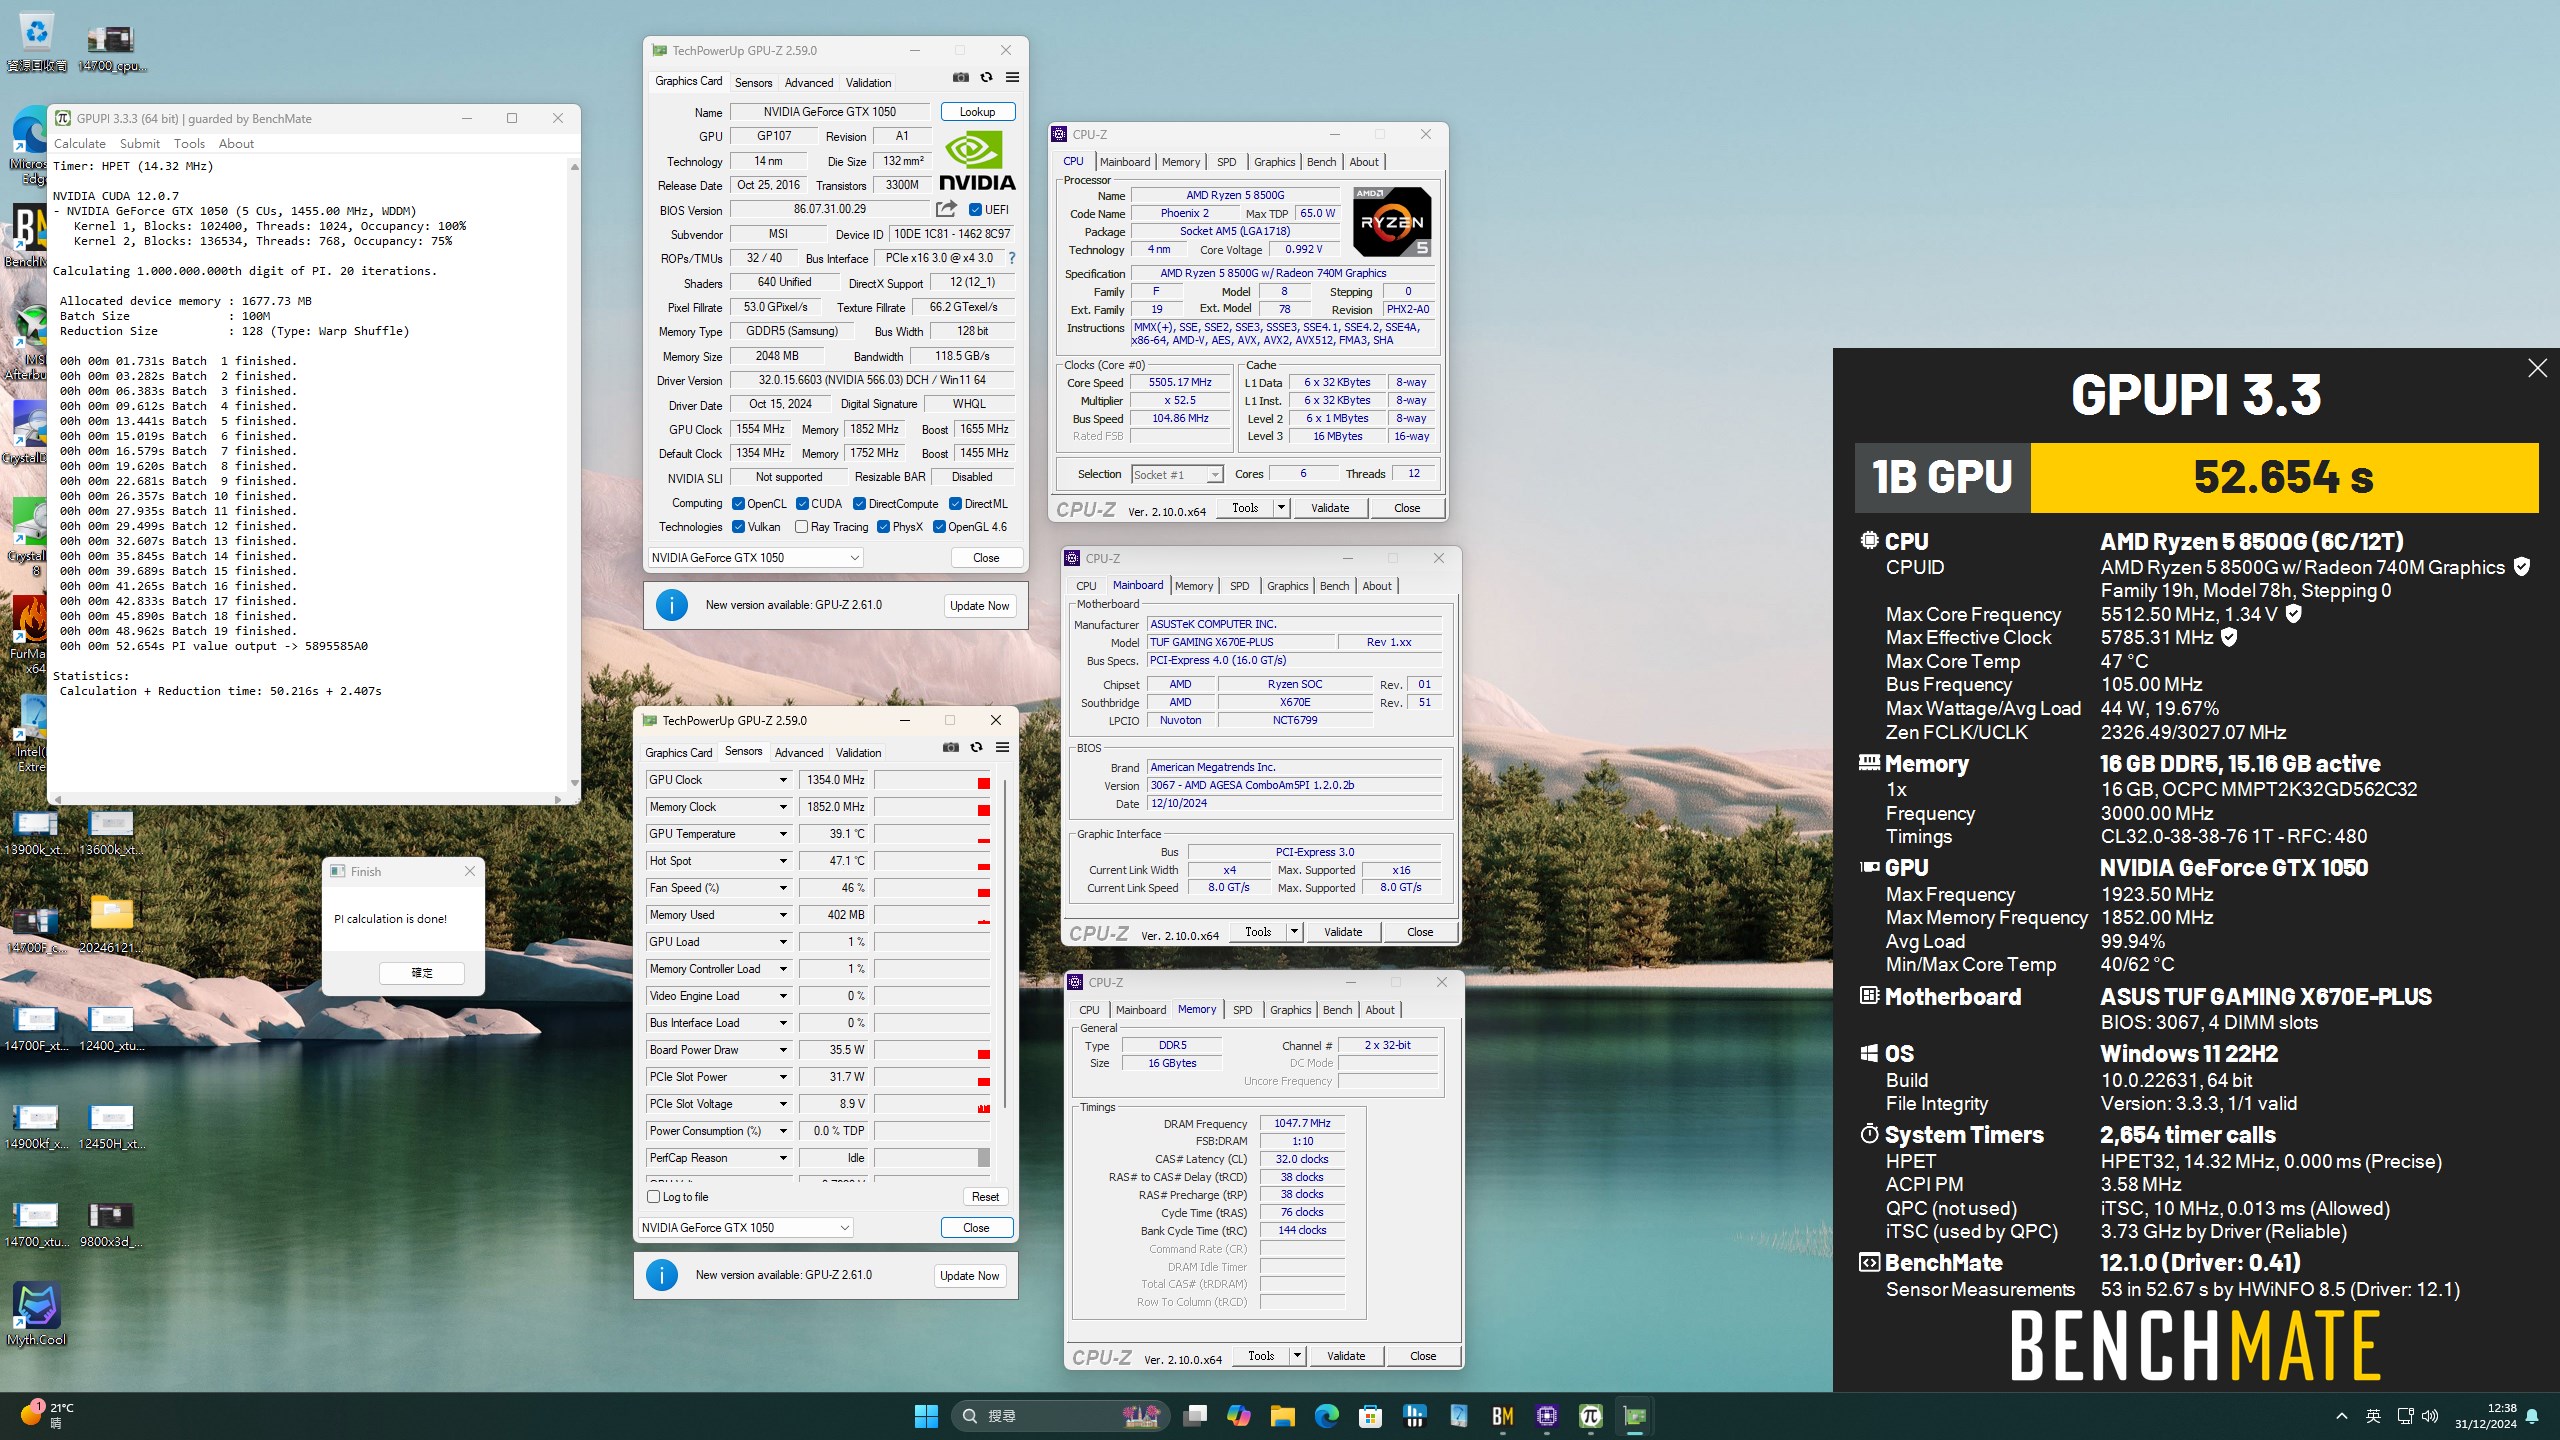
Task: Toggle the UEFI checkbox in GPU-Z
Action: pos(975,209)
